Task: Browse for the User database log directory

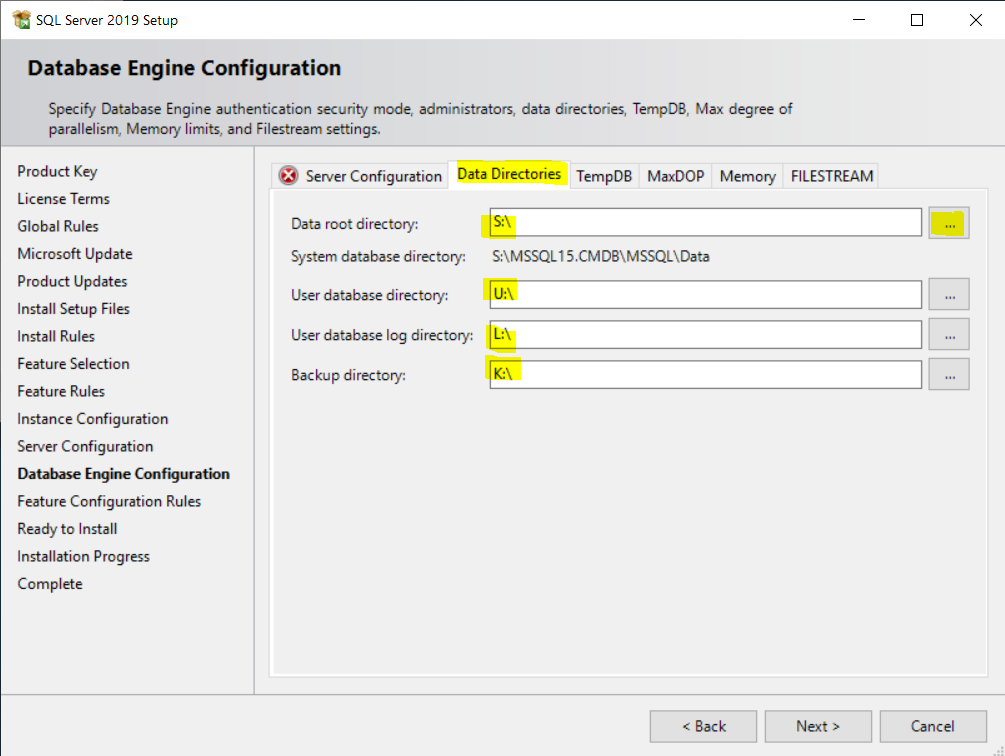Action: pyautogui.click(x=949, y=334)
